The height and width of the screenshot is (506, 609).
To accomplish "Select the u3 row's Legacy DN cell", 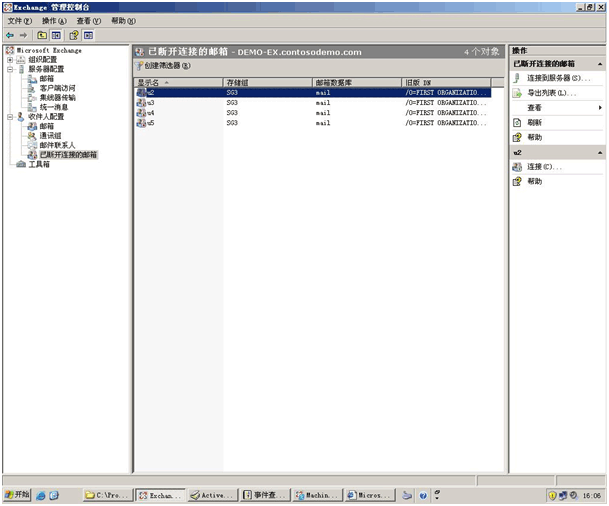I will tap(445, 103).
